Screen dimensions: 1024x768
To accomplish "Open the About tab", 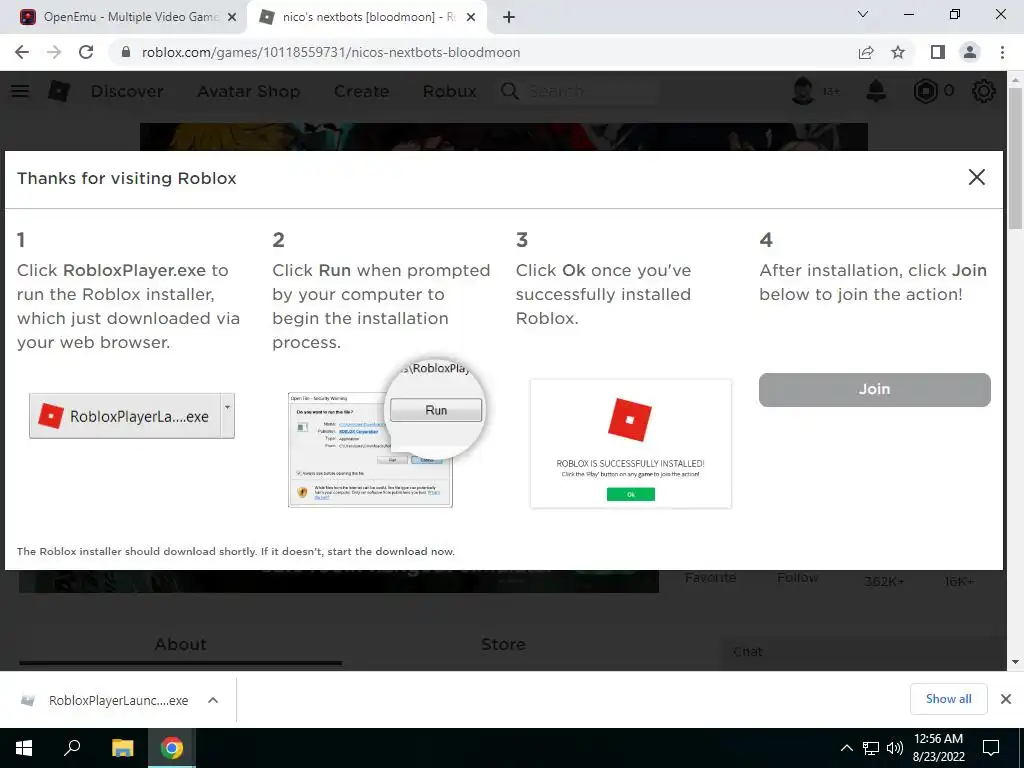I will (x=180, y=645).
